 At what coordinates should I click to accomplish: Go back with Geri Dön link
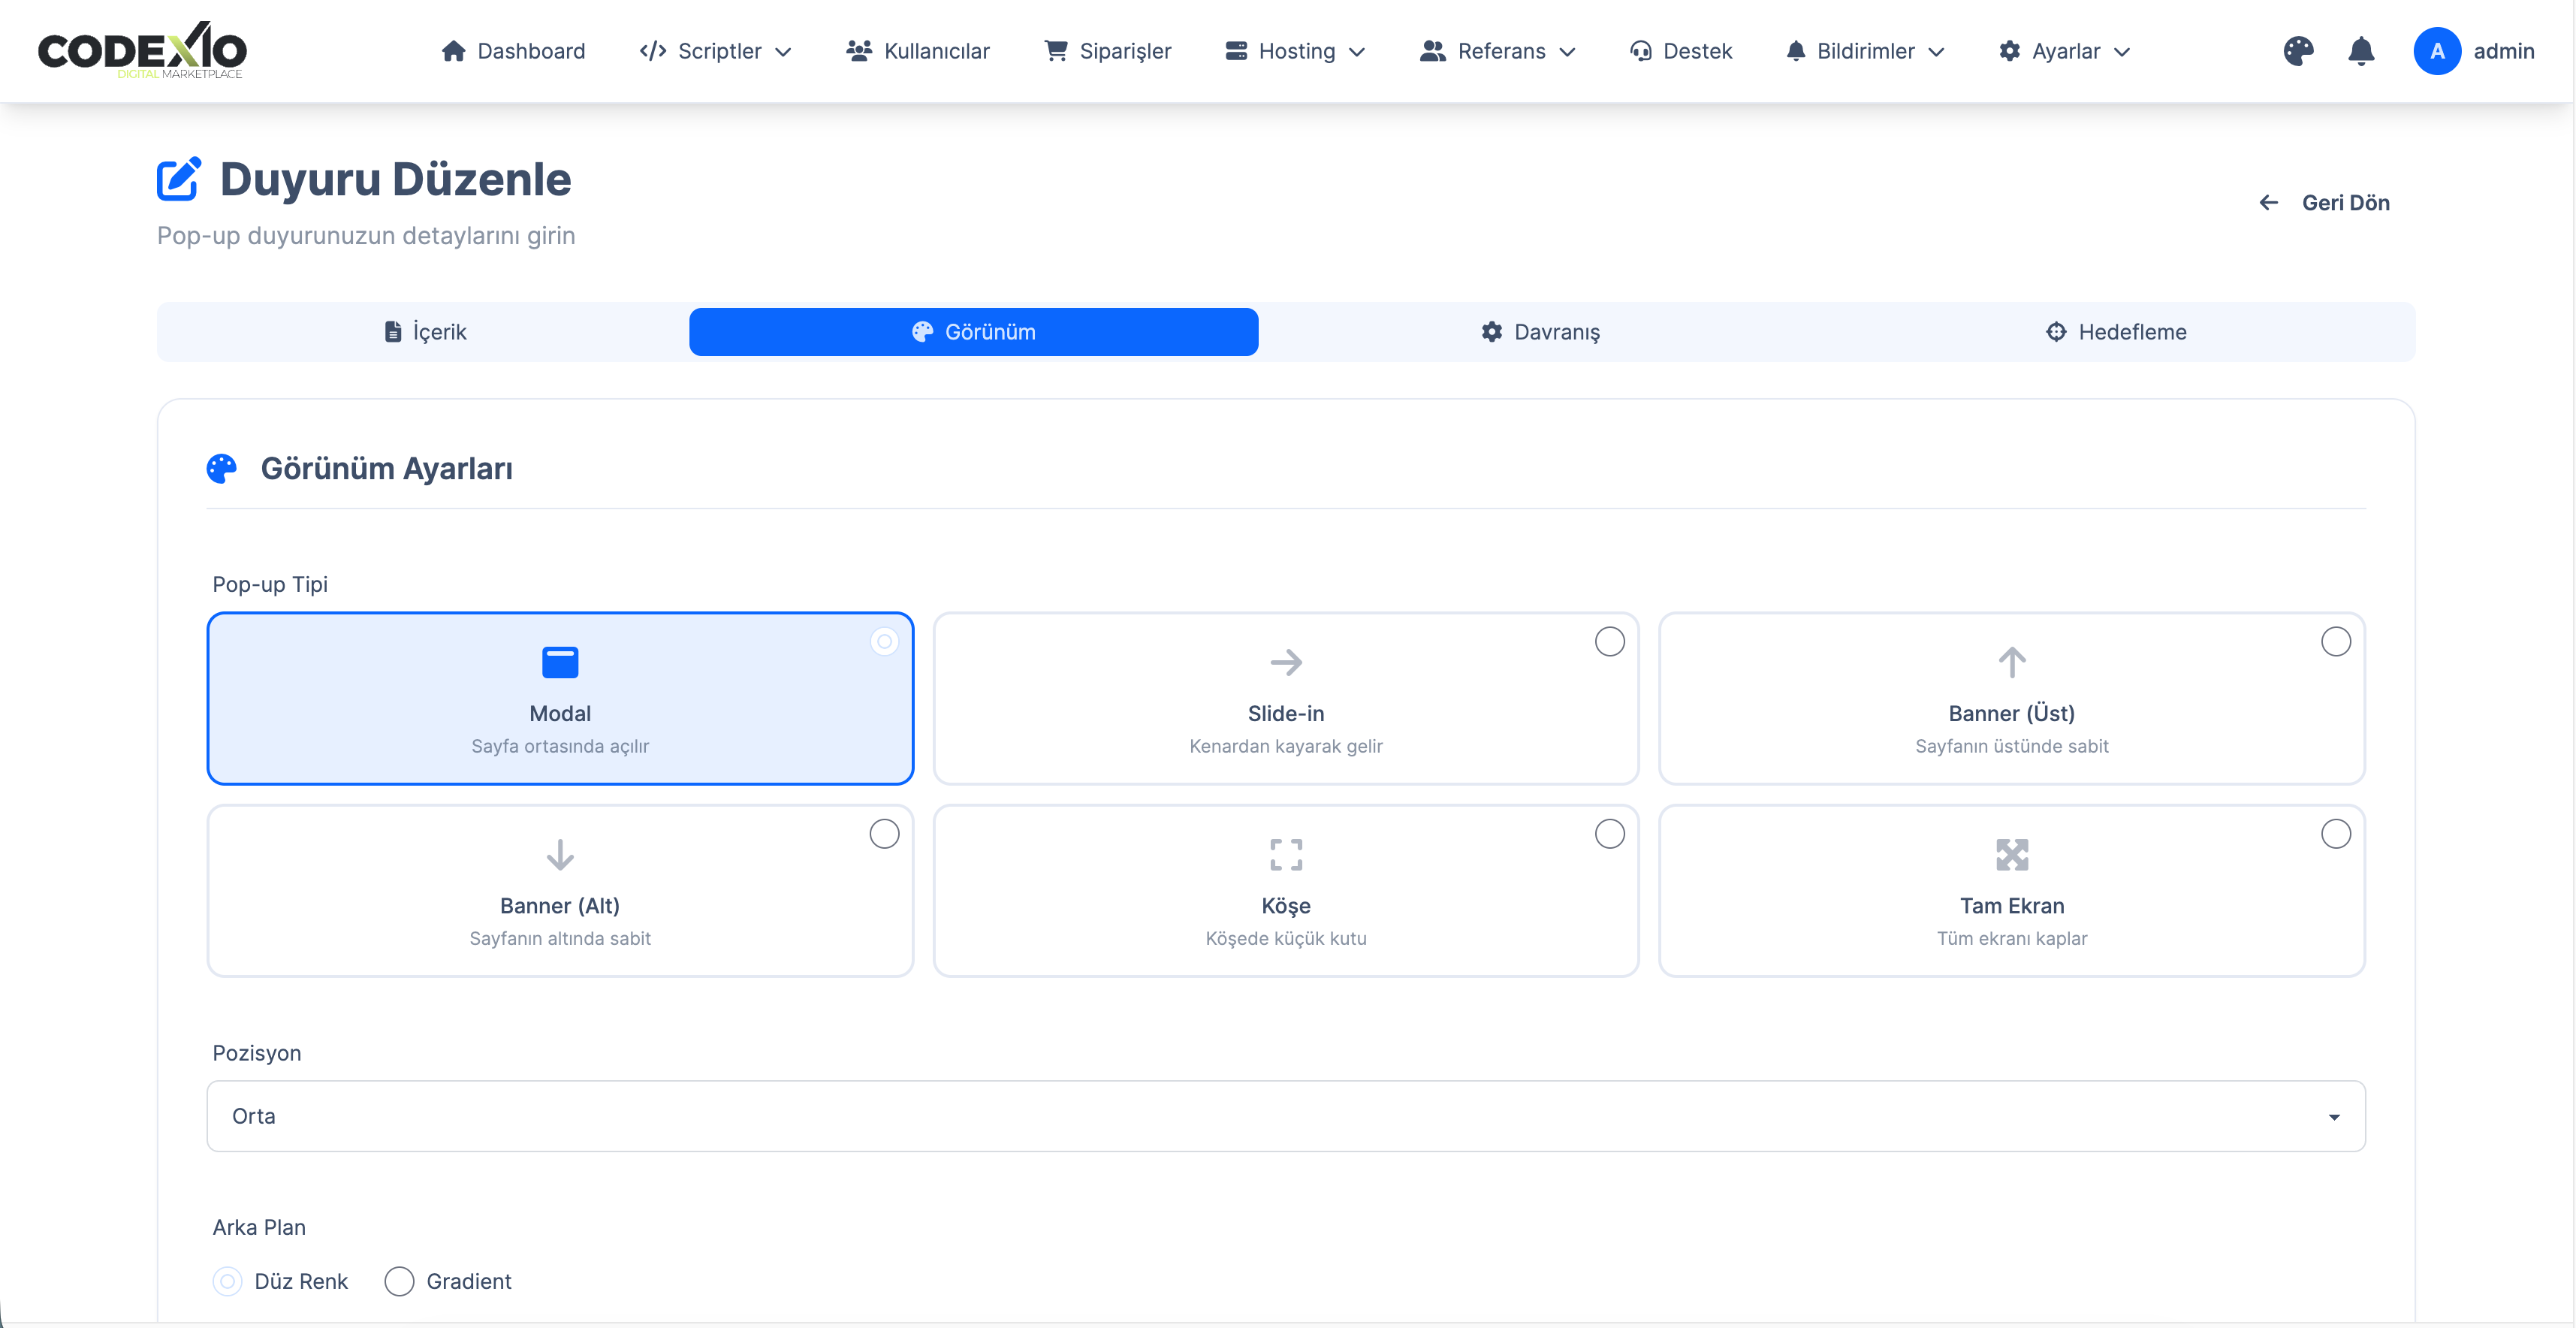[x=2324, y=203]
